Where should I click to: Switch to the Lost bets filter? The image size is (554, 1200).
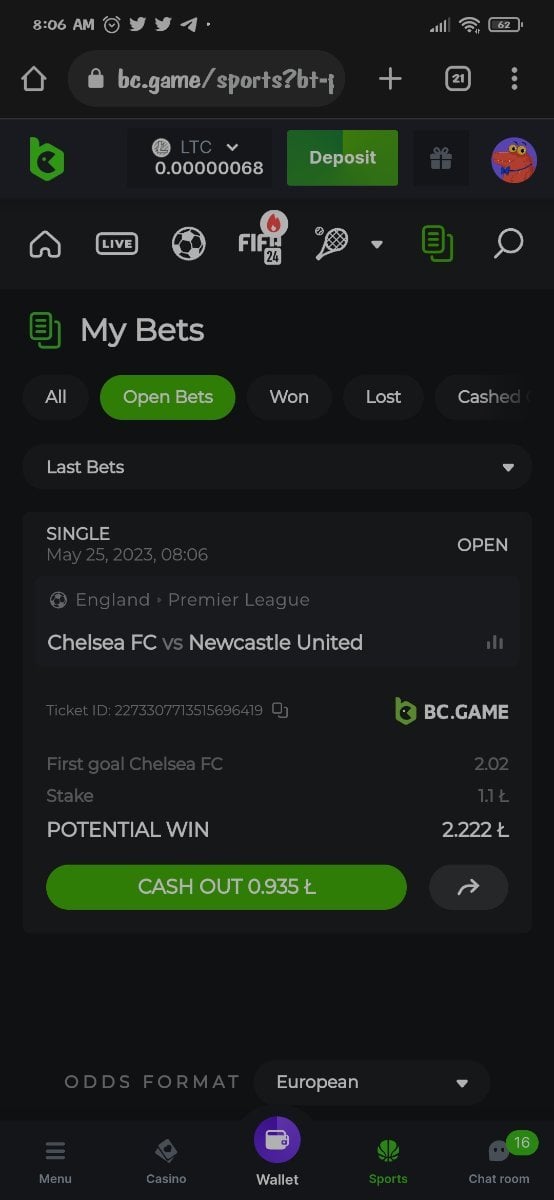click(383, 397)
